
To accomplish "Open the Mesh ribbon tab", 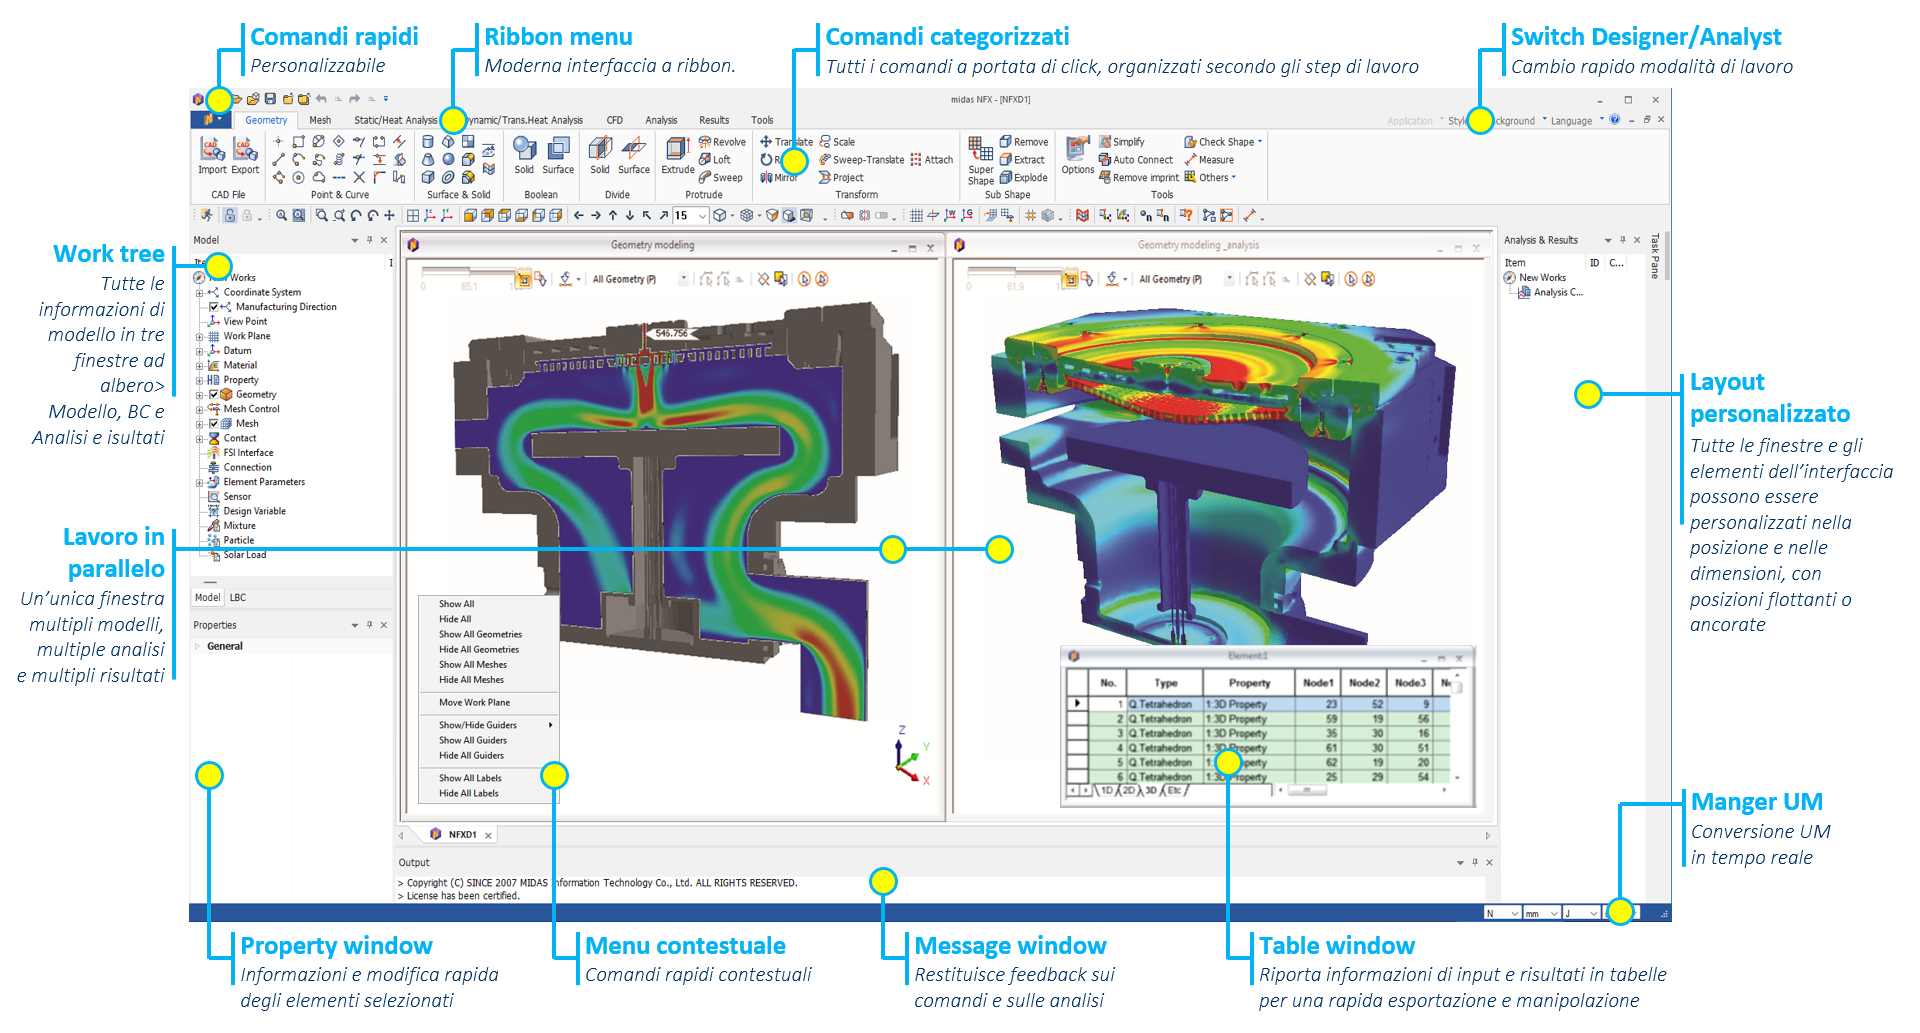I will pyautogui.click(x=320, y=120).
